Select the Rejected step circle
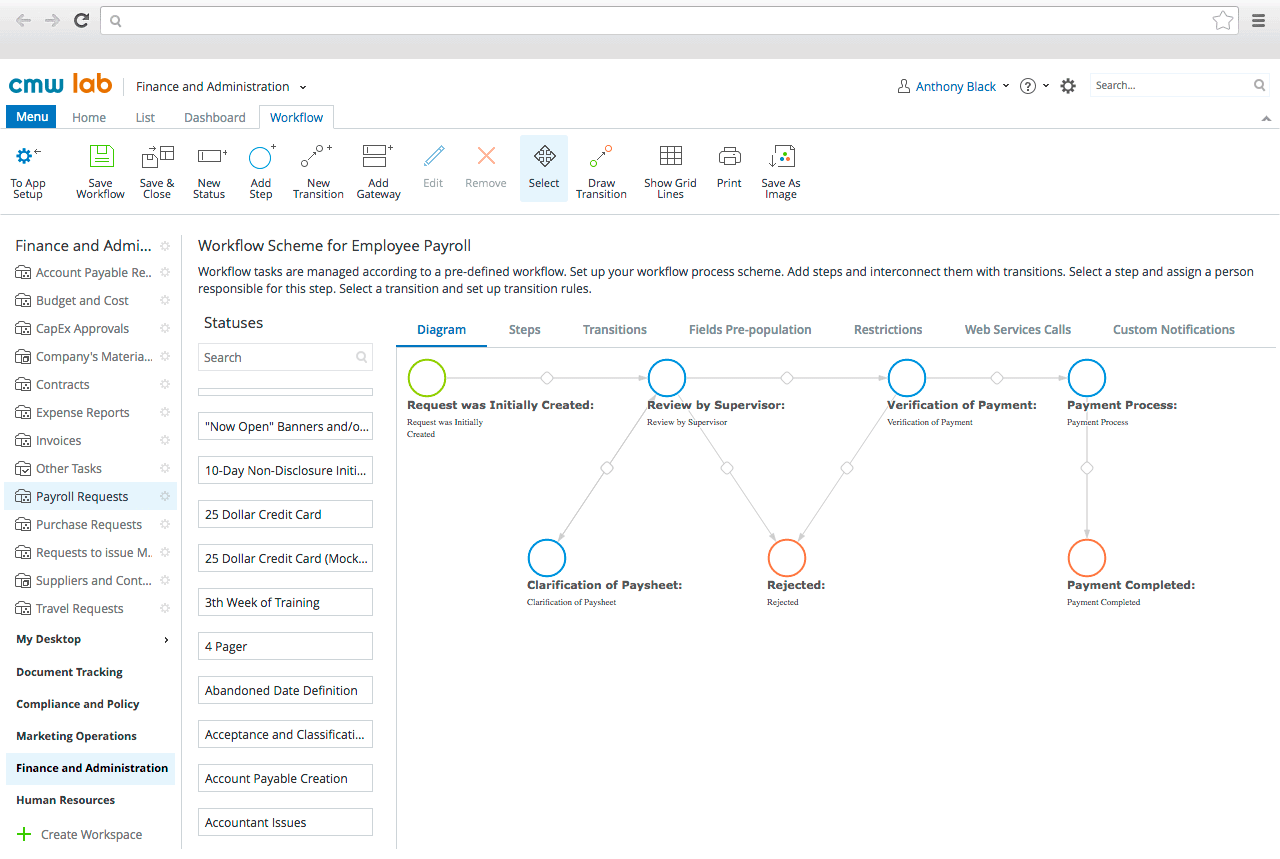The width and height of the screenshot is (1280, 859). pos(787,558)
